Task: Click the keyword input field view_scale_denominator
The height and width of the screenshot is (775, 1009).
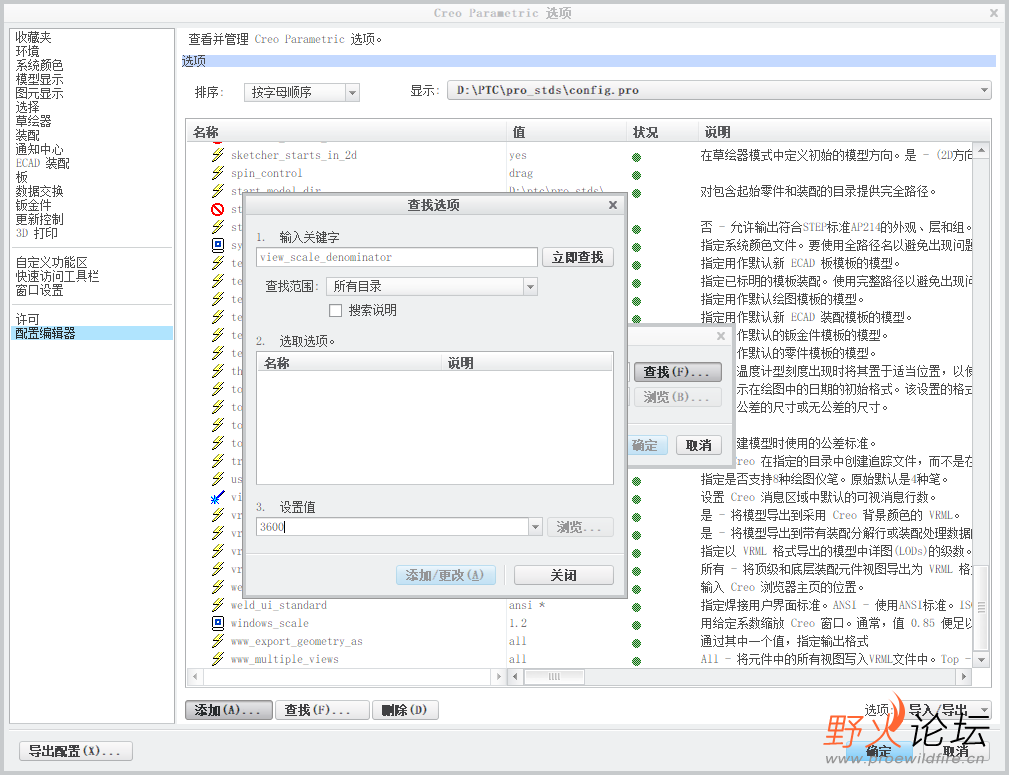Action: point(396,257)
